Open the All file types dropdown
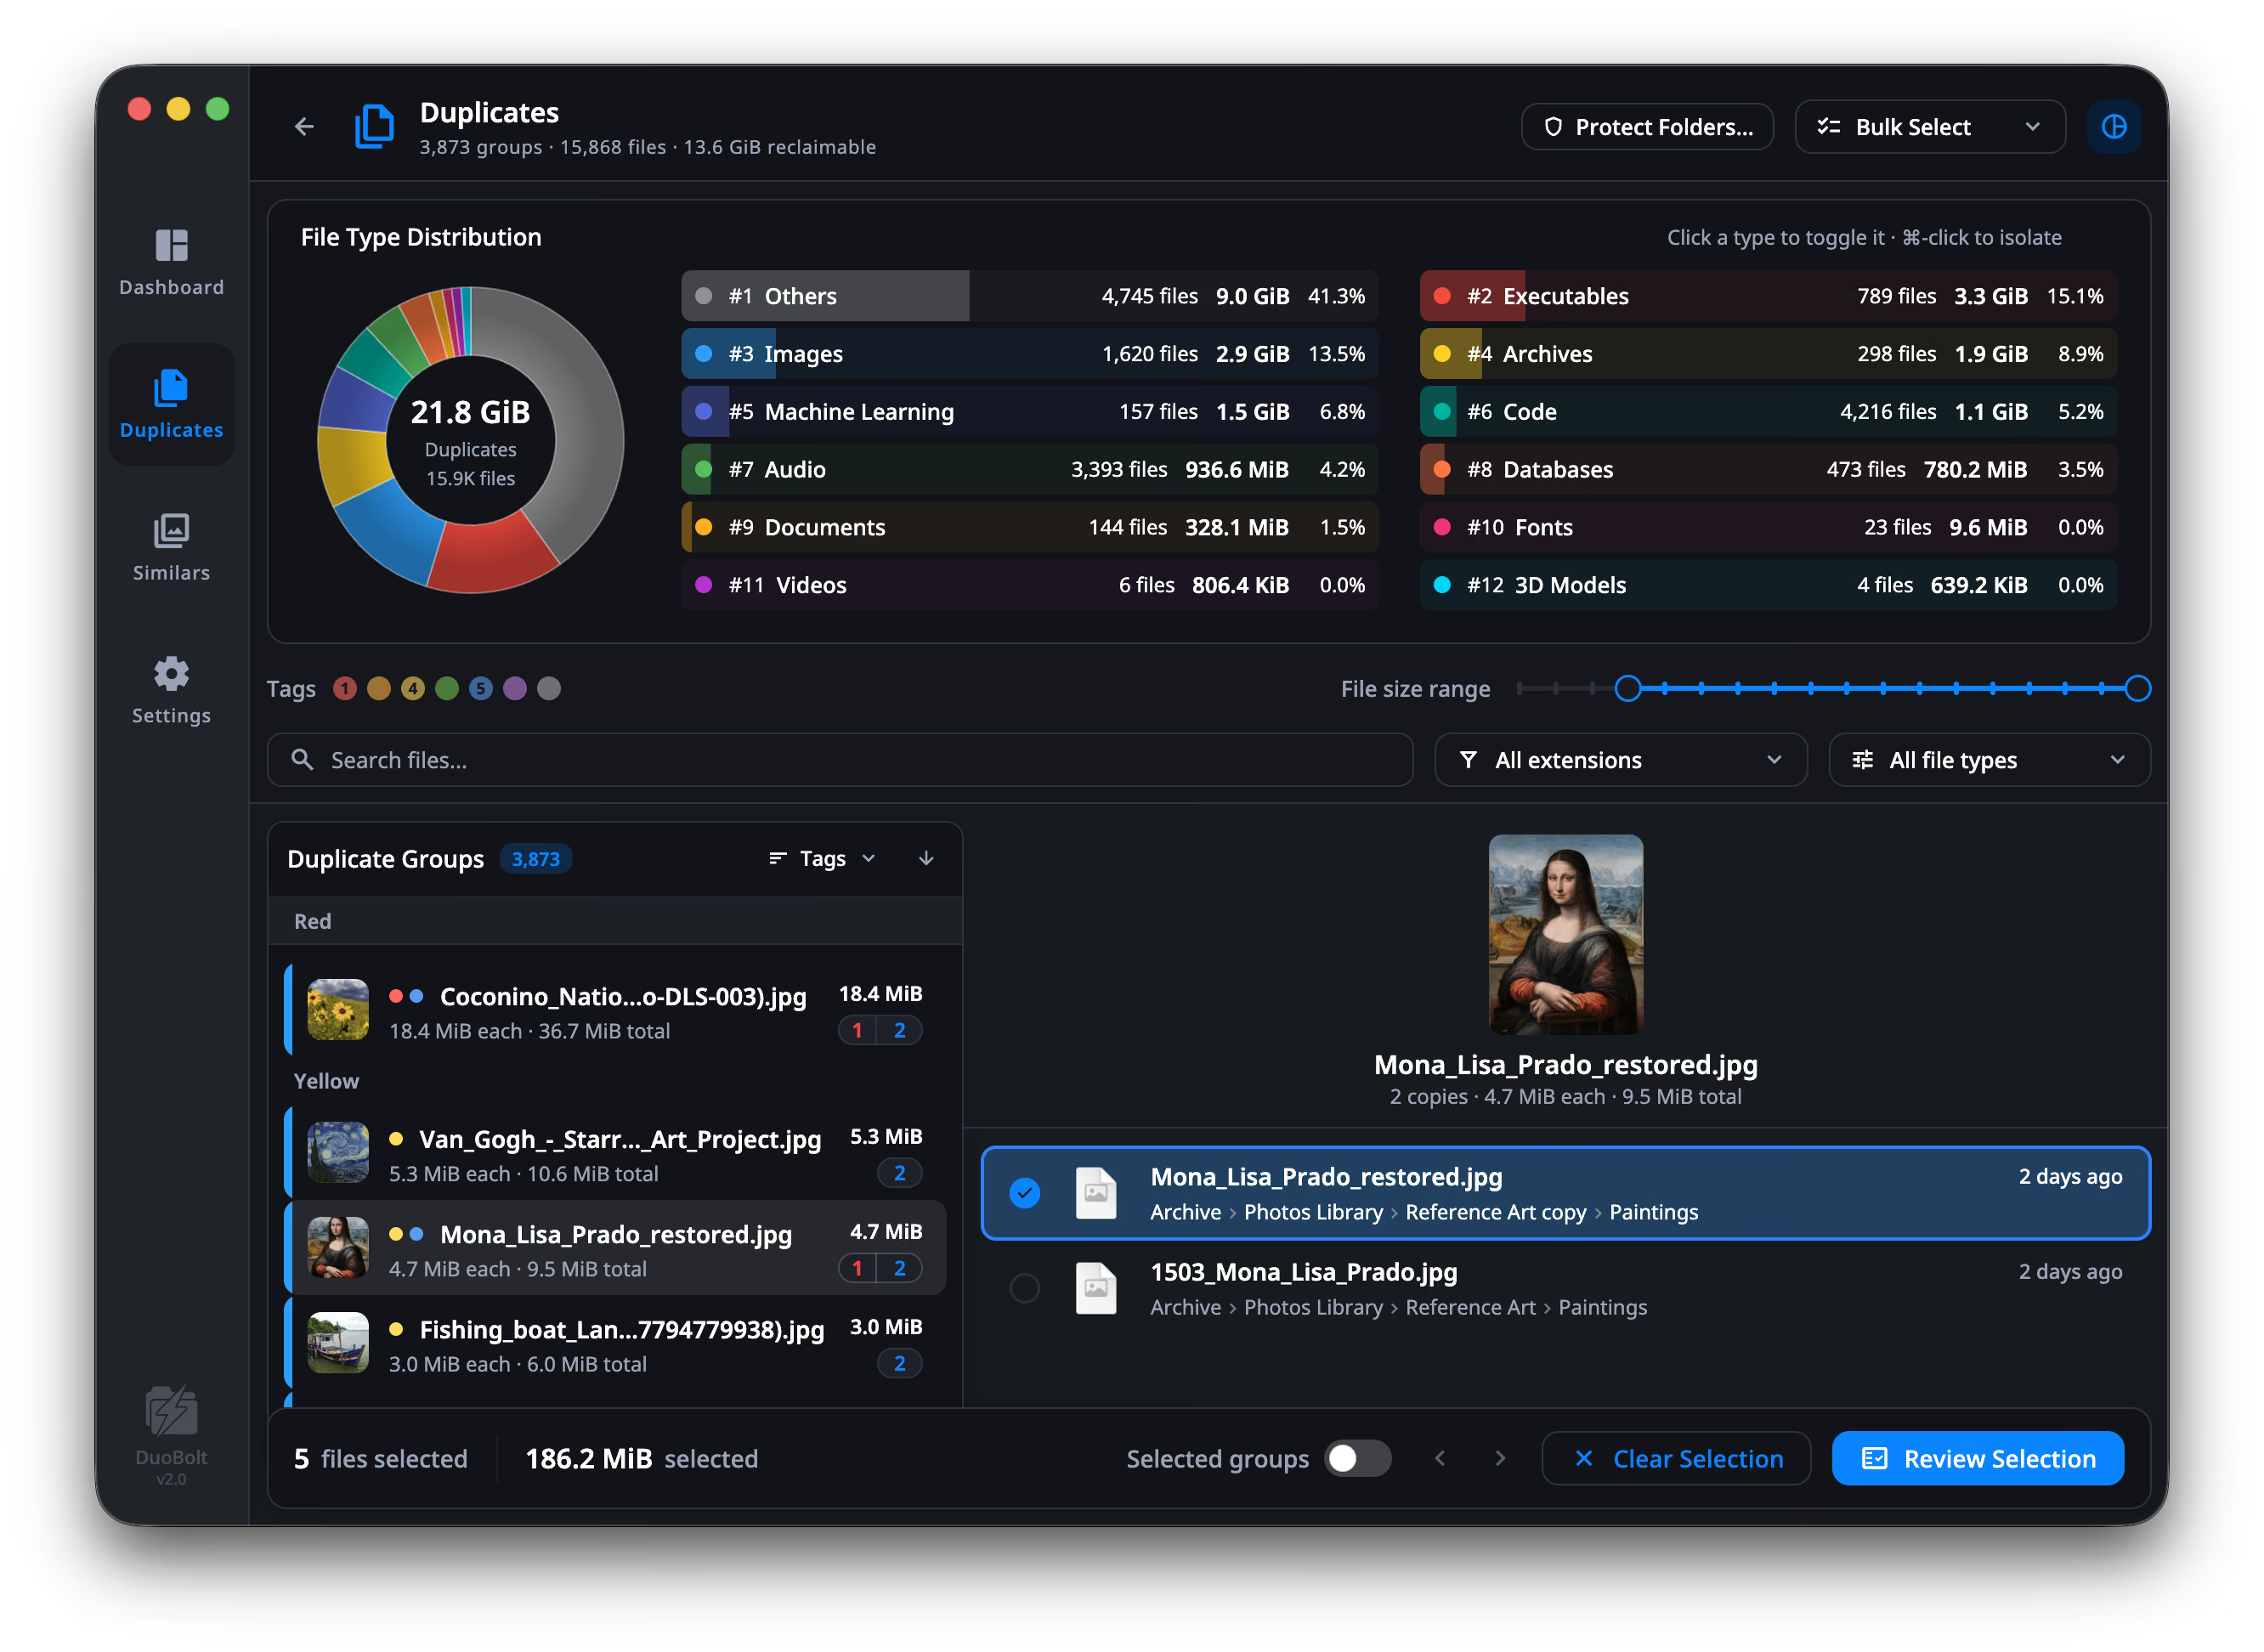 tap(1989, 760)
